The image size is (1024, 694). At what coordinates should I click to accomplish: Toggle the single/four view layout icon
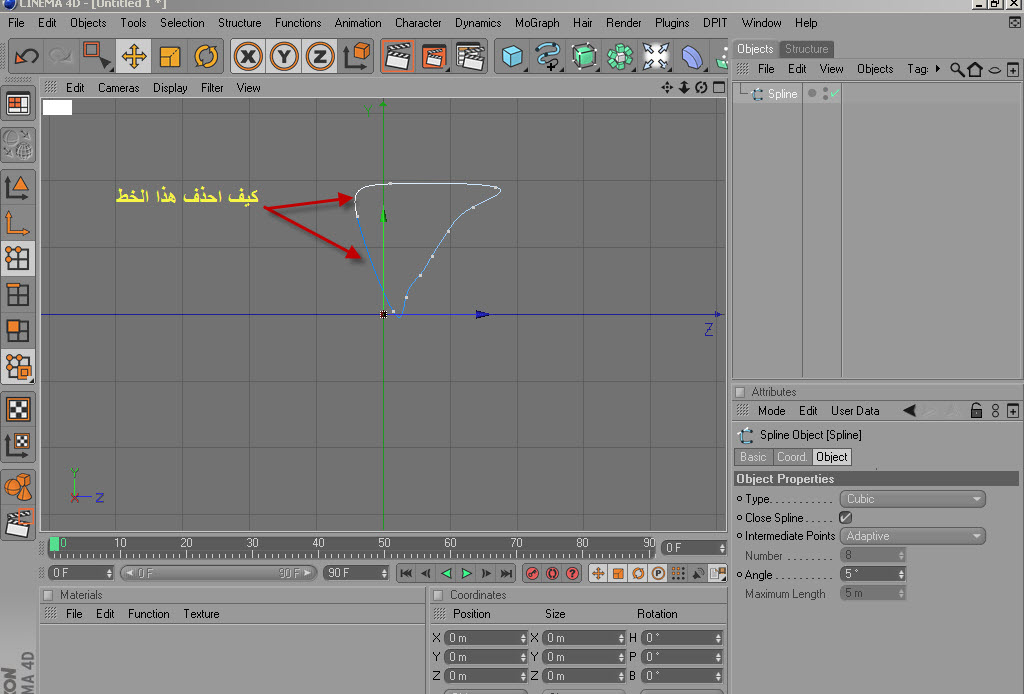tap(718, 87)
